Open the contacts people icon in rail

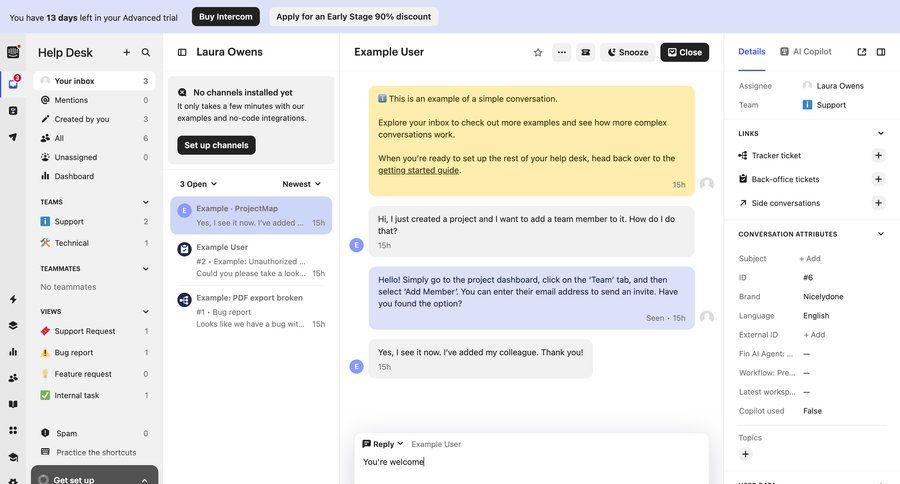[13, 378]
